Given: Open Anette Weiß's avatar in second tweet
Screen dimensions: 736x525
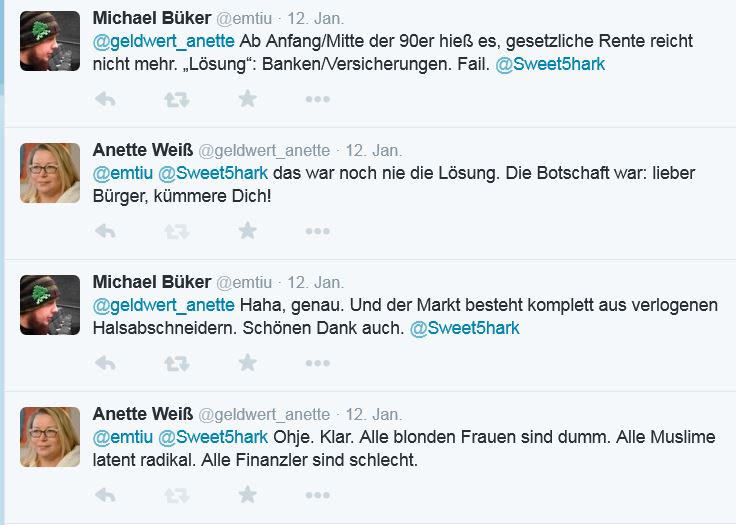Looking at the screenshot, I should click(50, 173).
